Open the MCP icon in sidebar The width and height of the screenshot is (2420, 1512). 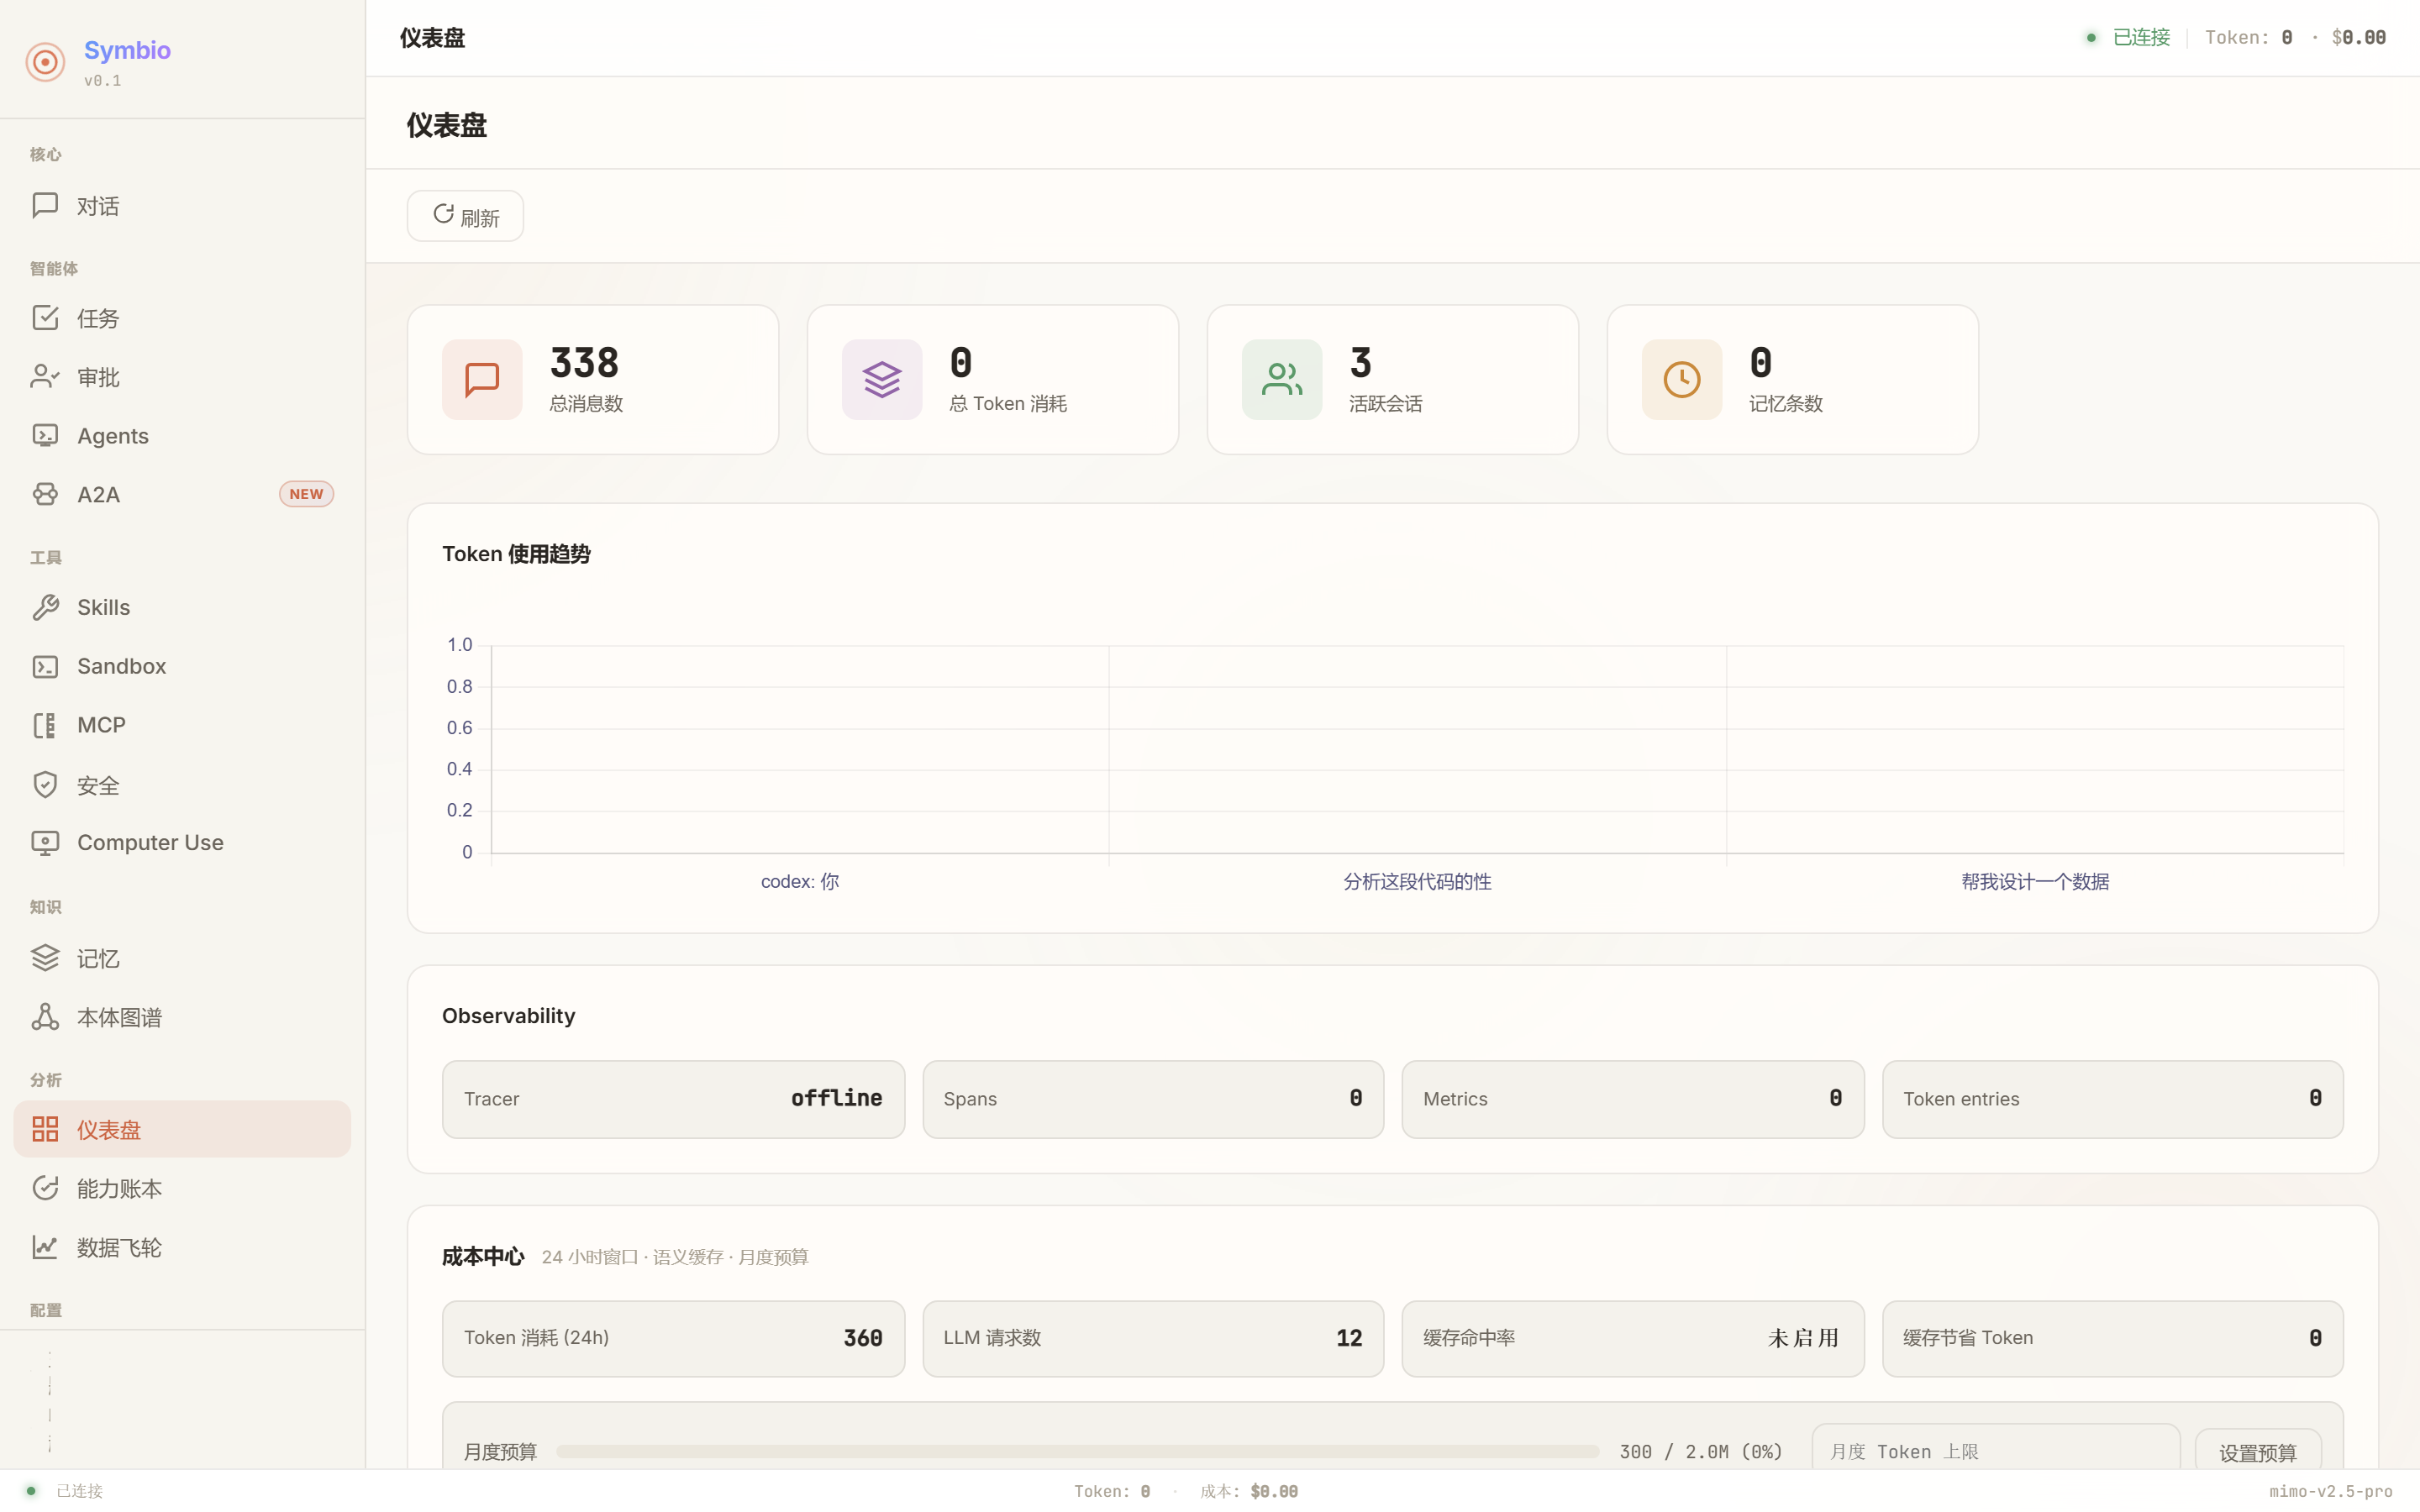click(45, 725)
